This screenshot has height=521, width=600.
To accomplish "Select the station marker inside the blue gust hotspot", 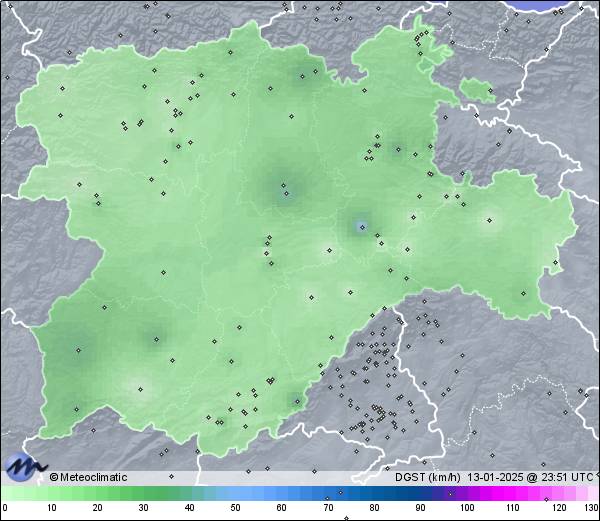I will (362, 227).
